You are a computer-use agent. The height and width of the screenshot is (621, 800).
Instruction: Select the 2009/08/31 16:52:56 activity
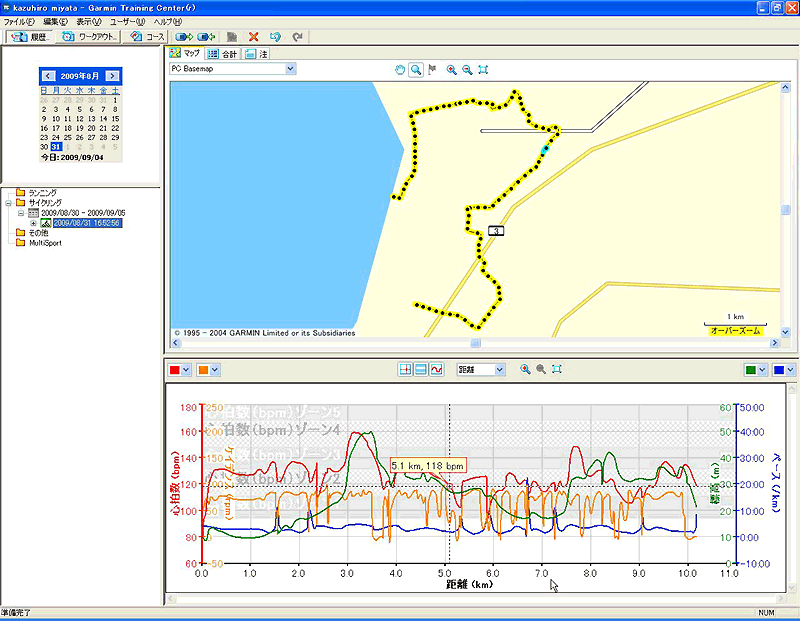point(87,223)
